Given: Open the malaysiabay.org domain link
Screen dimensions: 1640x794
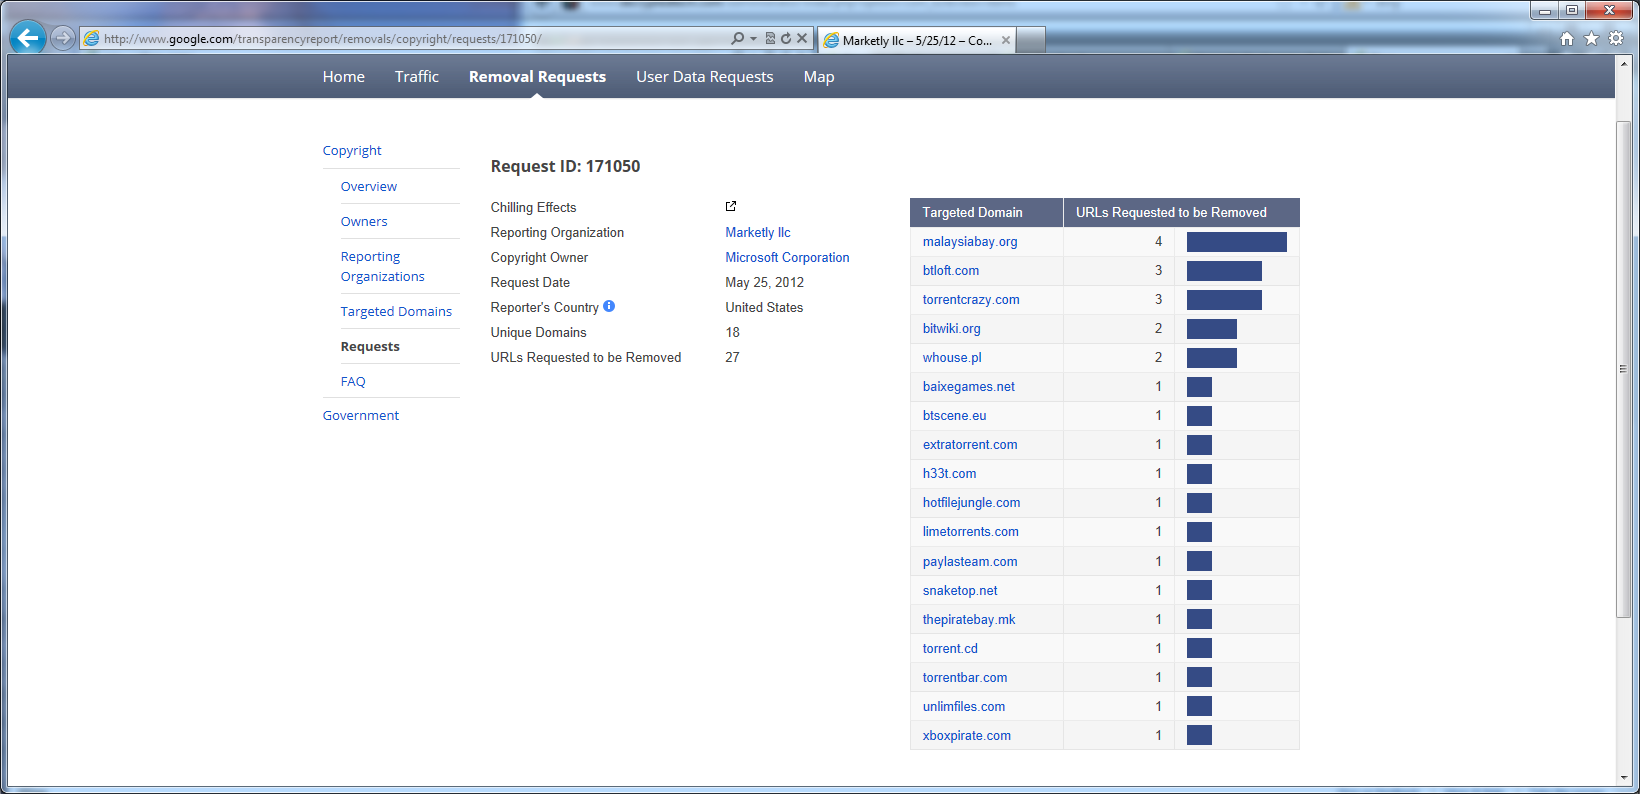Looking at the screenshot, I should tap(970, 241).
